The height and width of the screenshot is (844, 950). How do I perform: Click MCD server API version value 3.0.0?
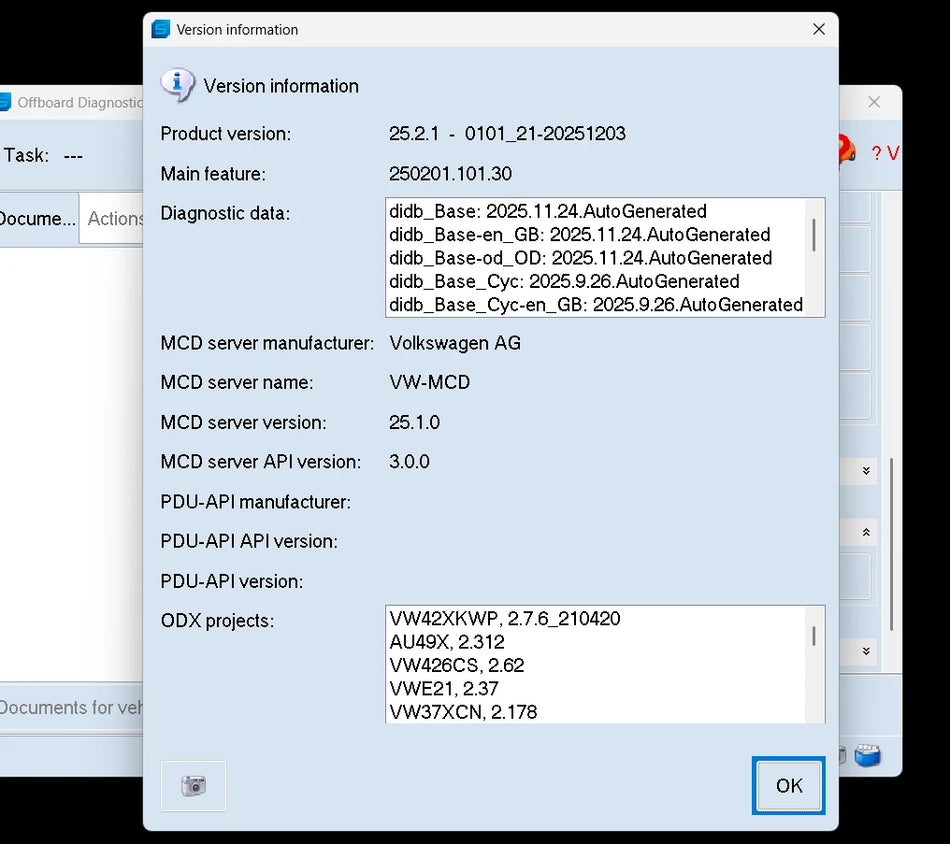pyautogui.click(x=409, y=462)
